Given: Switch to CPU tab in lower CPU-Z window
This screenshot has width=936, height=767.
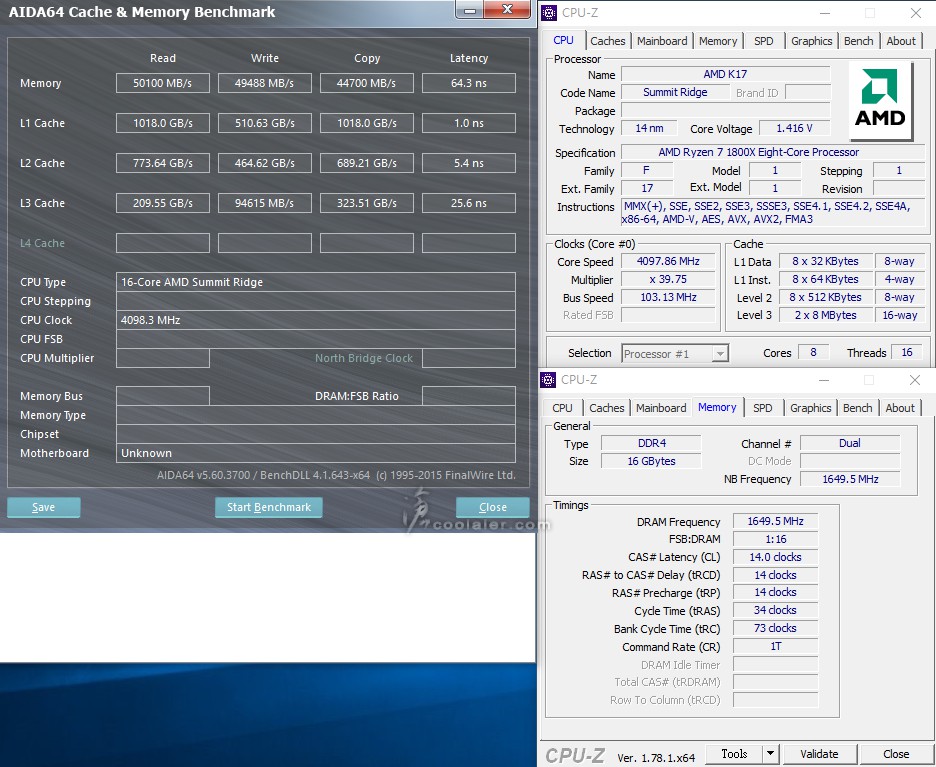Looking at the screenshot, I should click(x=562, y=408).
